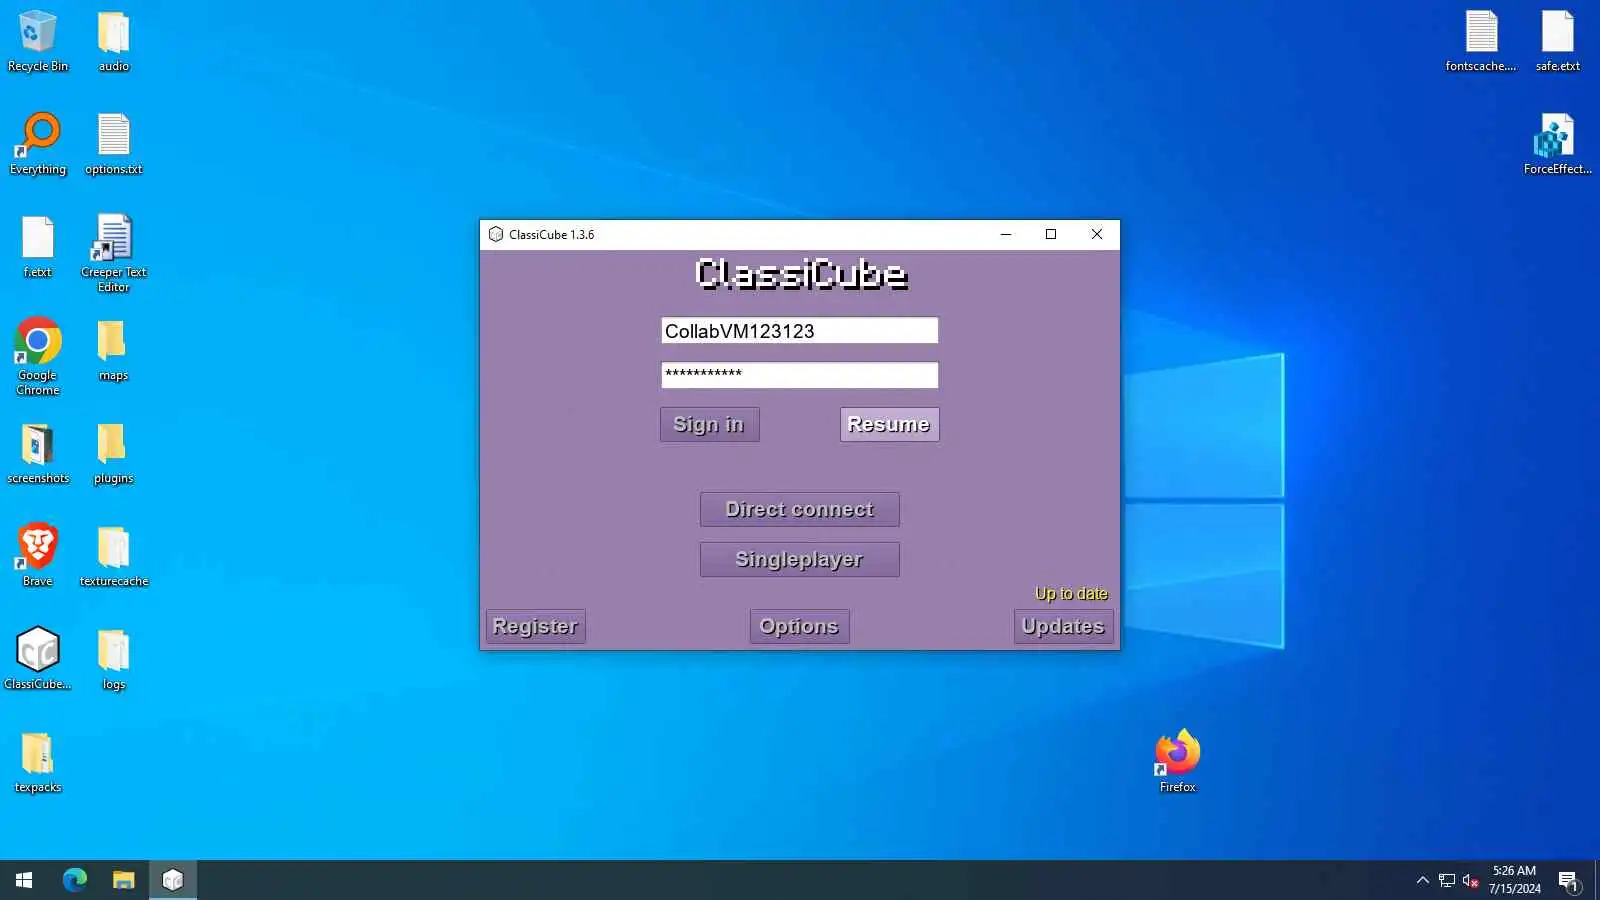Click the ClassiCube taskbar icon
Screen dimensions: 1600x900
173,880
